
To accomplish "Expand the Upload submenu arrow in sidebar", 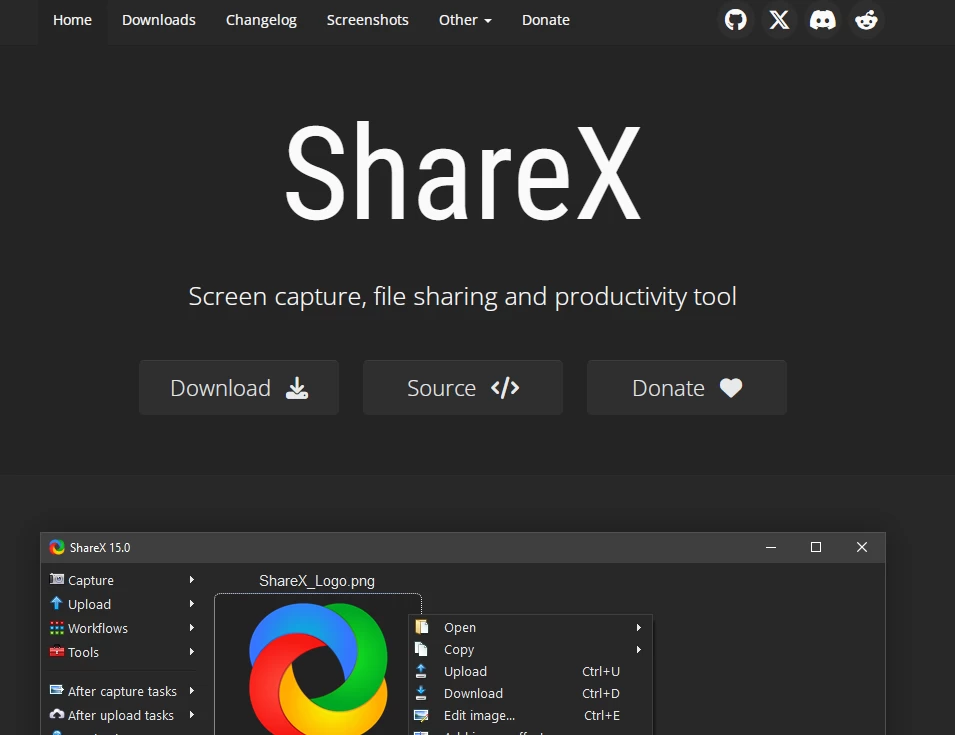I will 192,603.
